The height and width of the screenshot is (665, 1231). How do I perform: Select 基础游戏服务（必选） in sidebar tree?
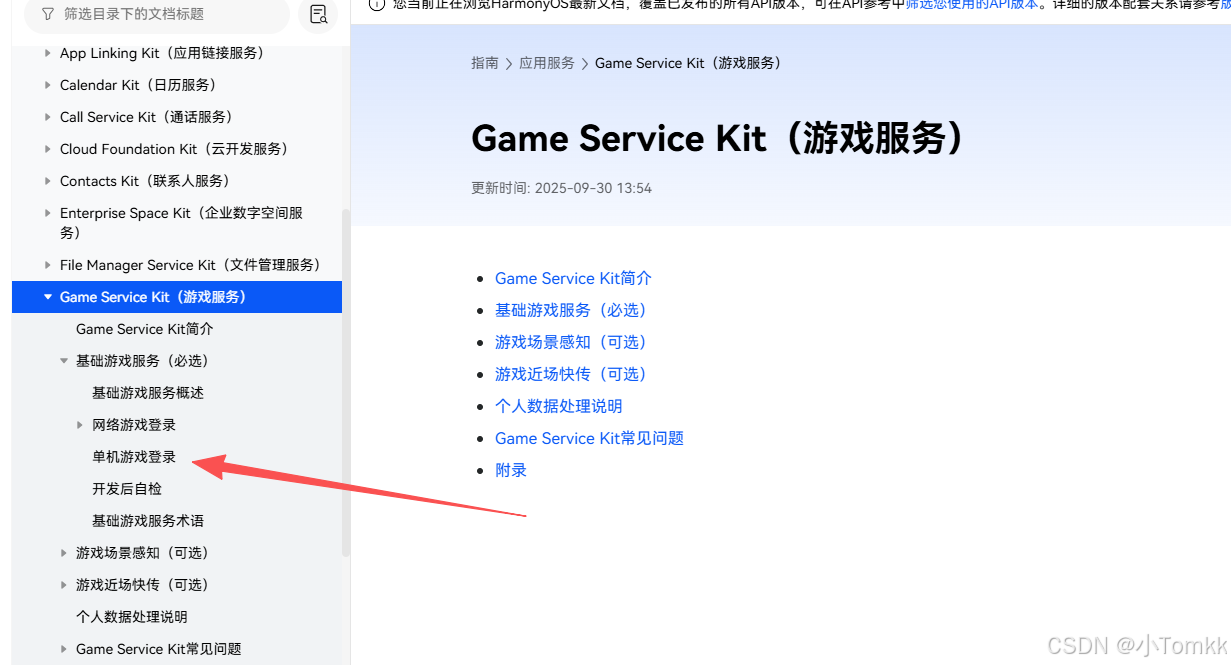[142, 361]
